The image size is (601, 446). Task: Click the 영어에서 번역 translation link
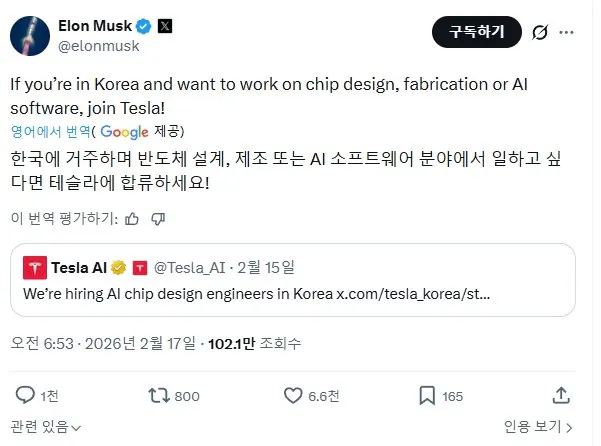coord(52,131)
